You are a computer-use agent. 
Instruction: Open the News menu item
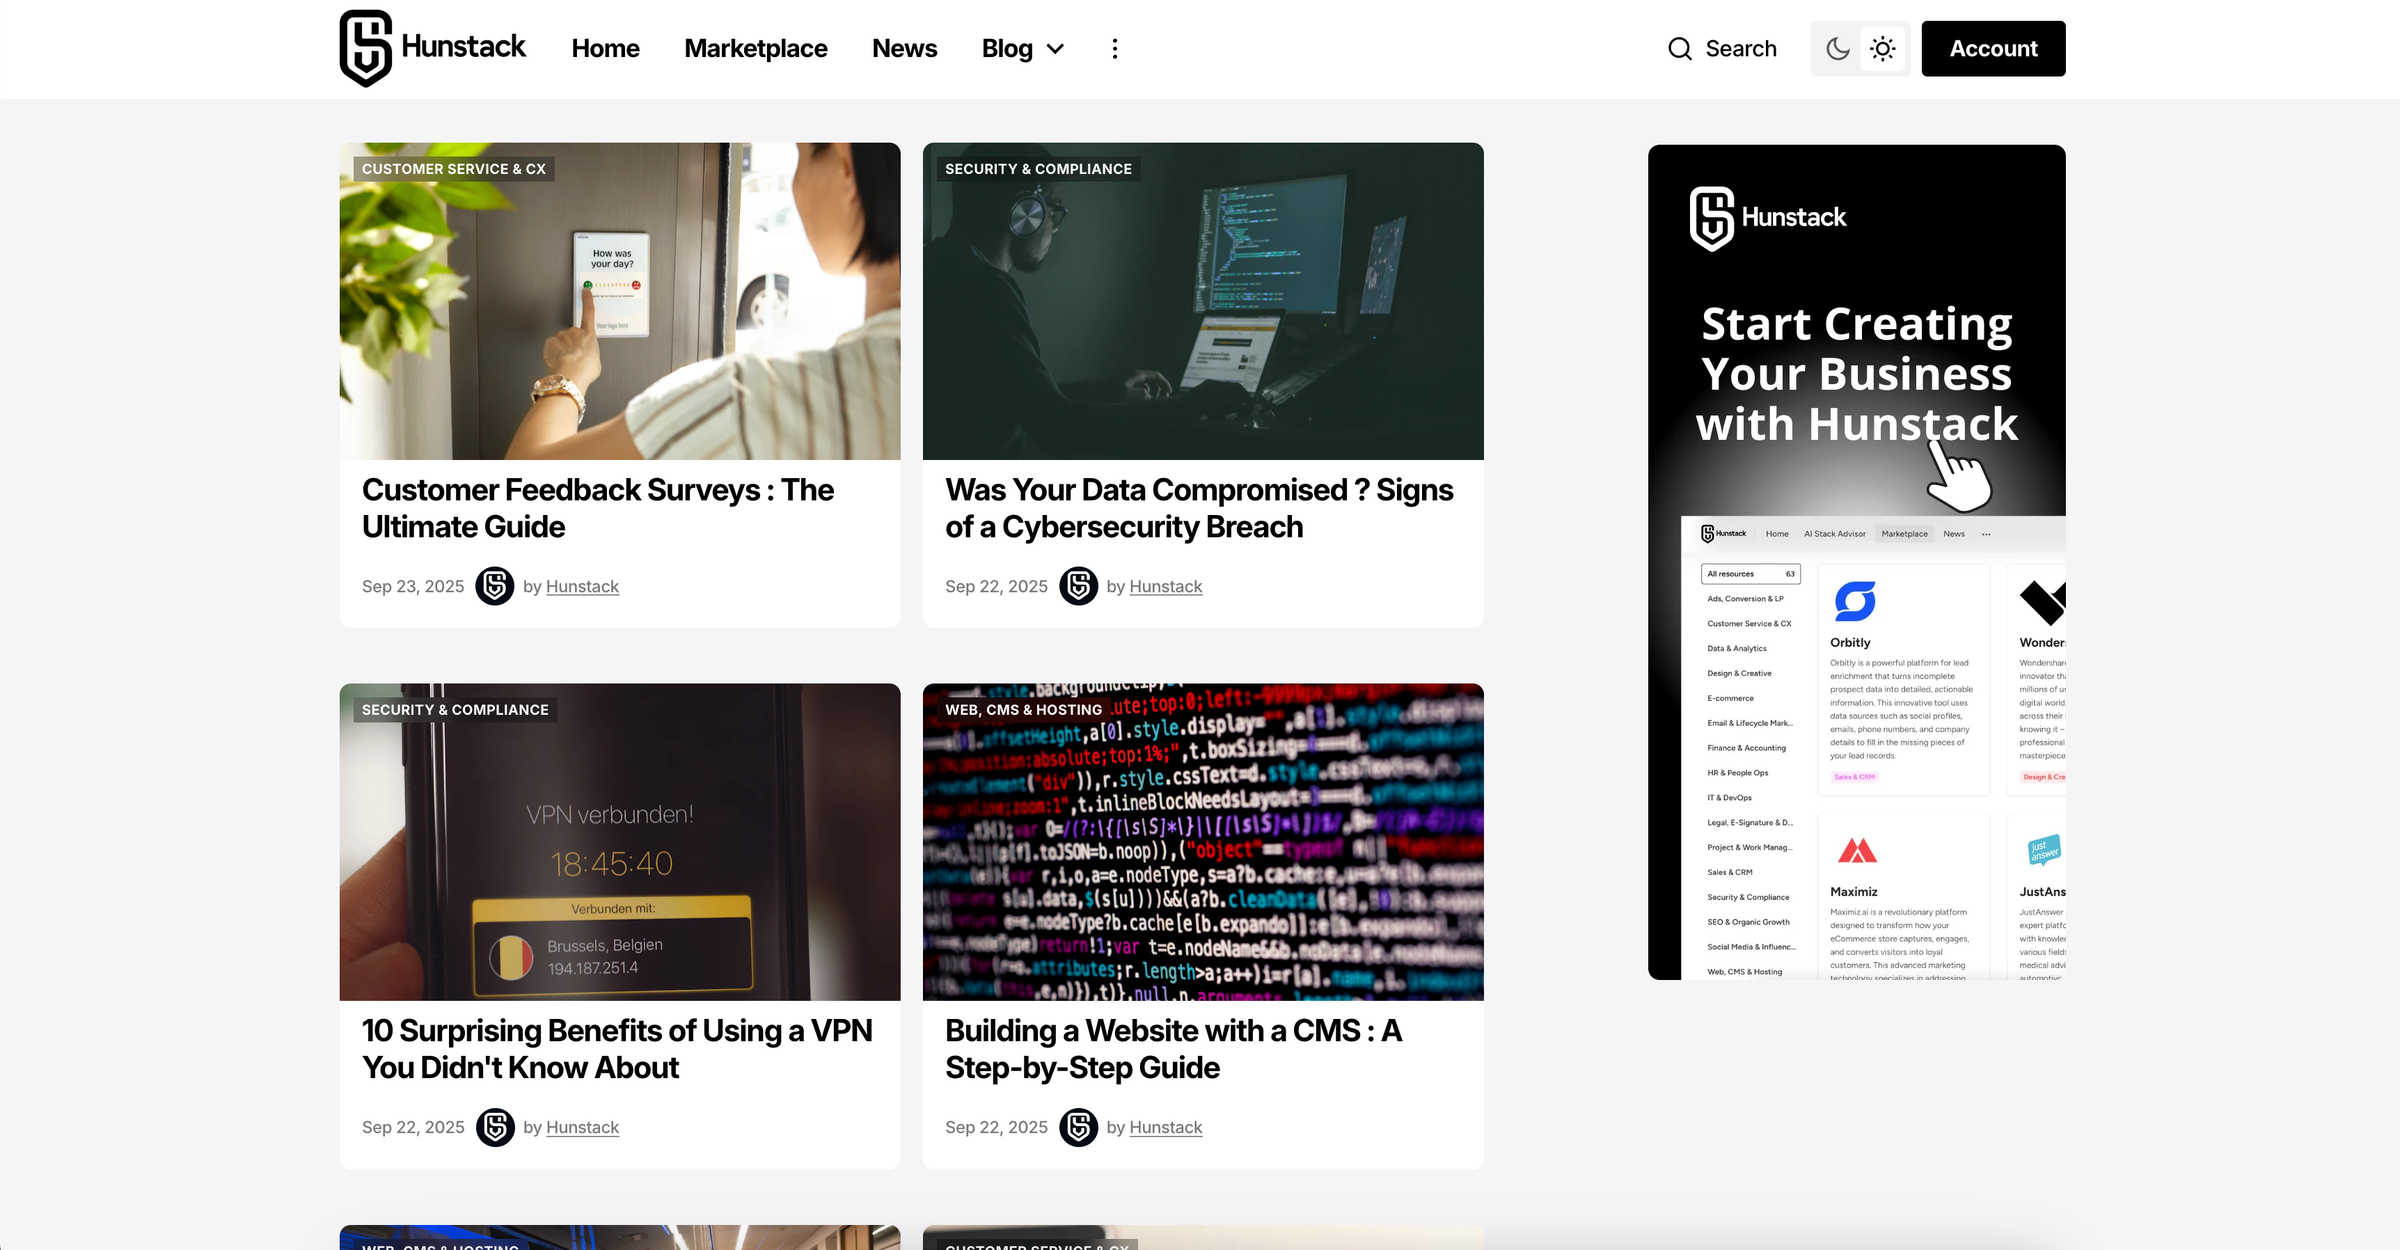click(904, 48)
